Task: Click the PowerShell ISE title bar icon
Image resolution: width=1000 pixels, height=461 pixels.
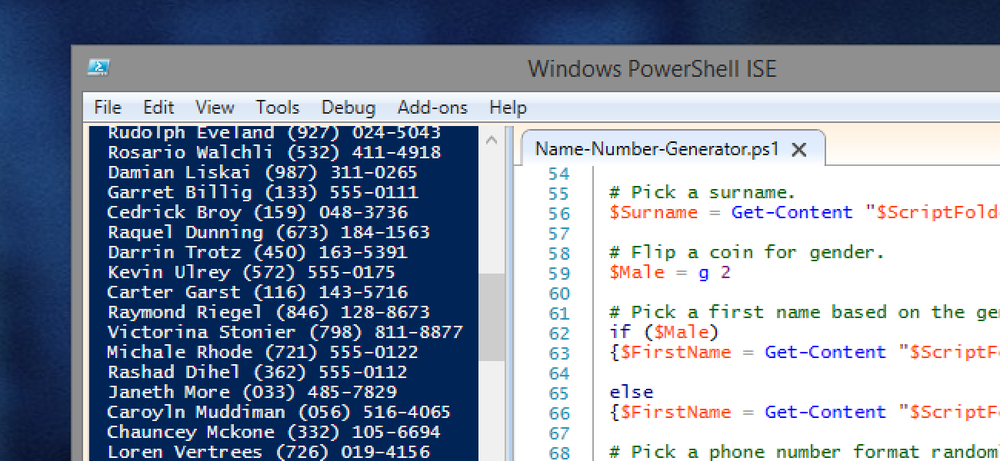Action: point(98,68)
